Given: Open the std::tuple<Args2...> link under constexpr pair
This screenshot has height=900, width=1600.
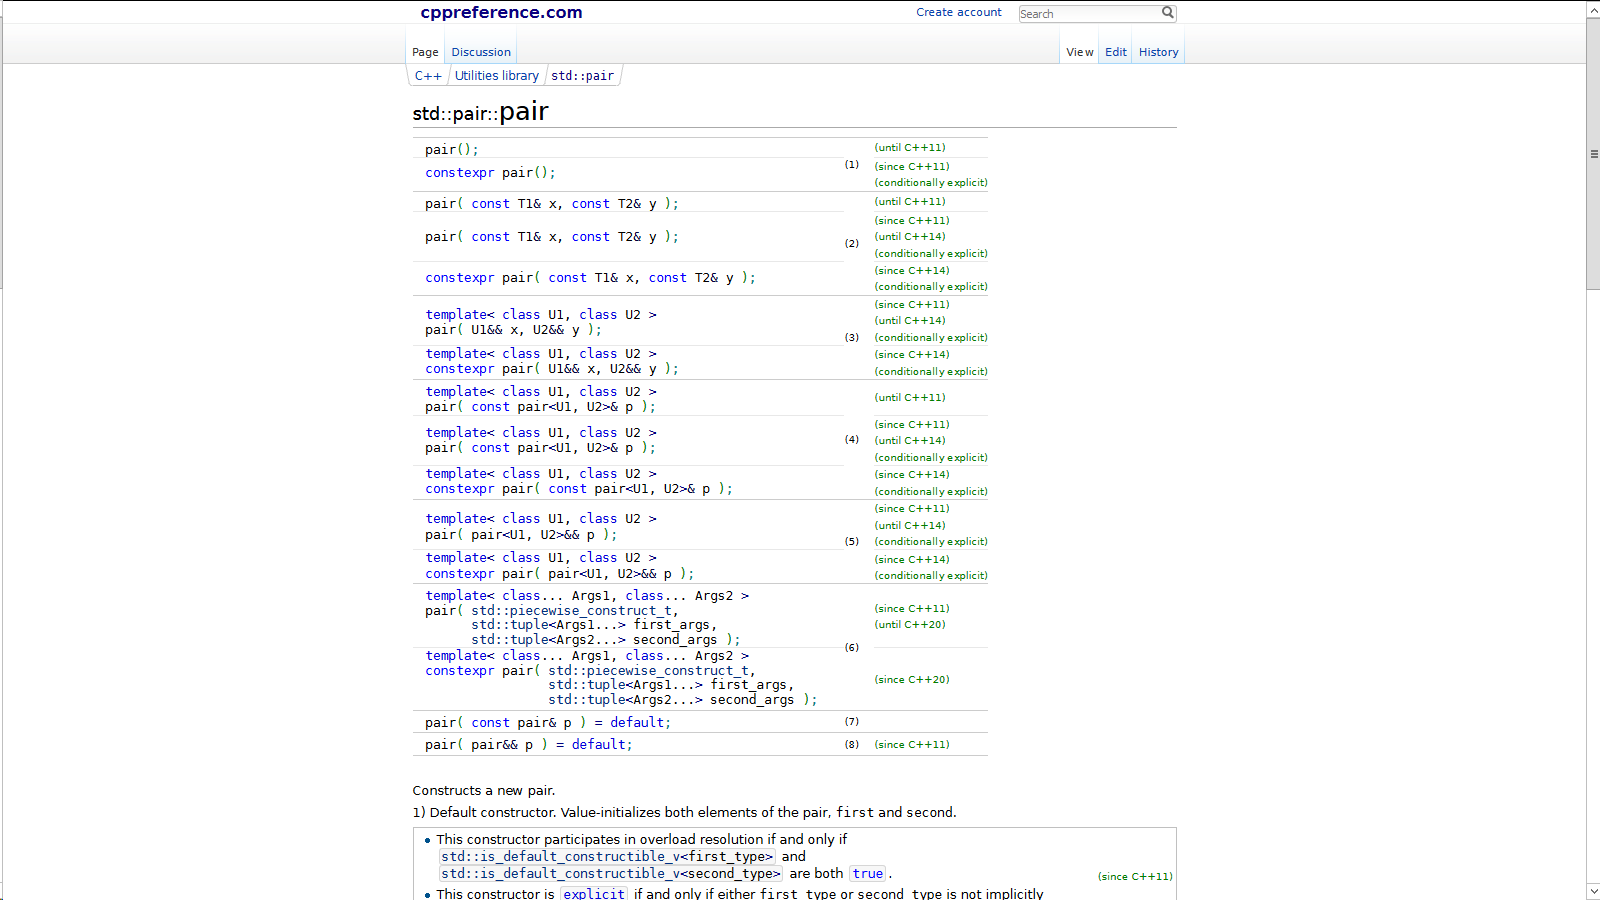Looking at the screenshot, I should 586,700.
